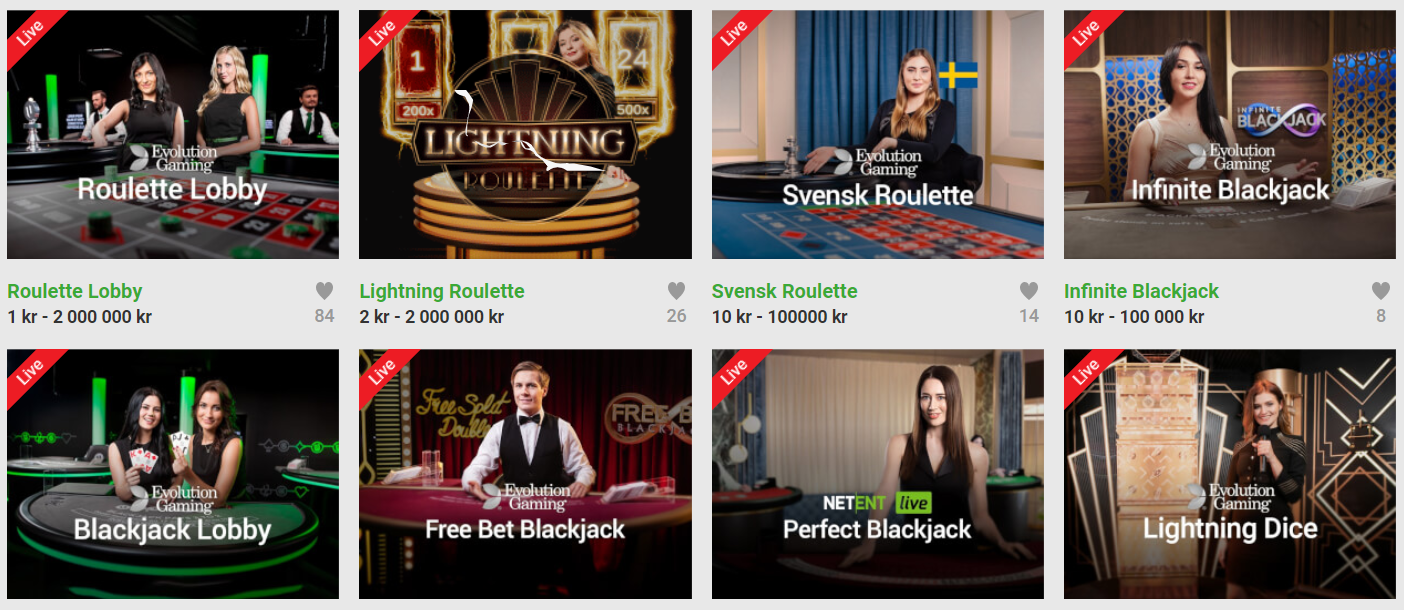Open the Free Bet Blackjack tile
The image size is (1404, 610).
[525, 474]
